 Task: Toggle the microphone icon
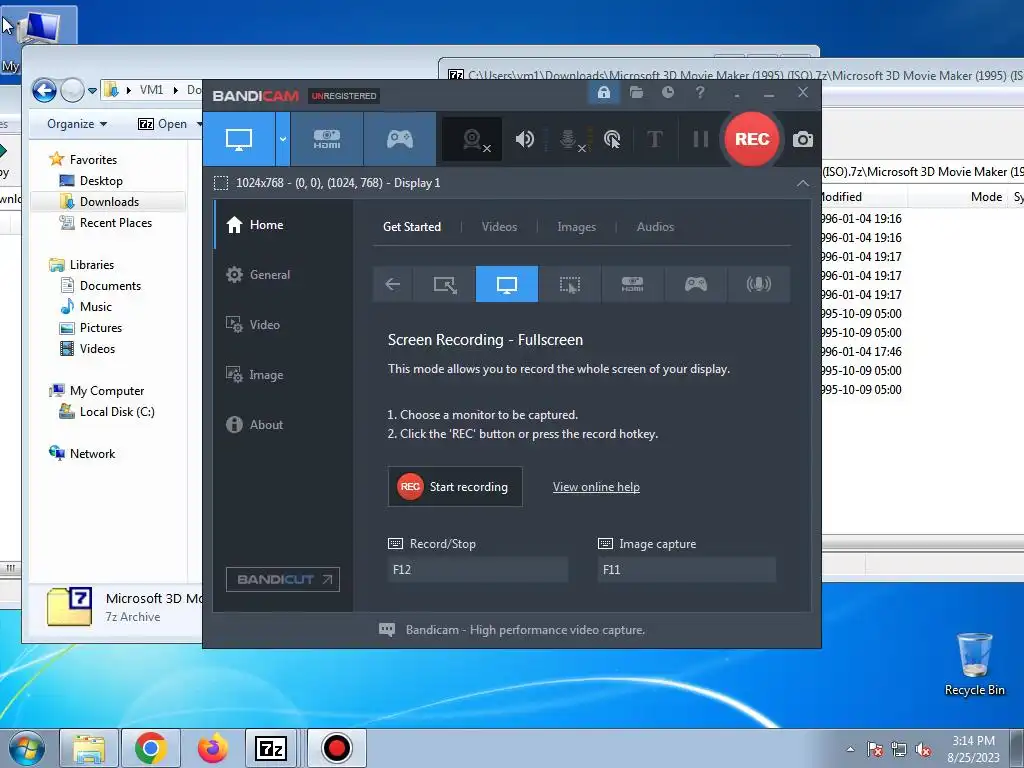coord(569,139)
